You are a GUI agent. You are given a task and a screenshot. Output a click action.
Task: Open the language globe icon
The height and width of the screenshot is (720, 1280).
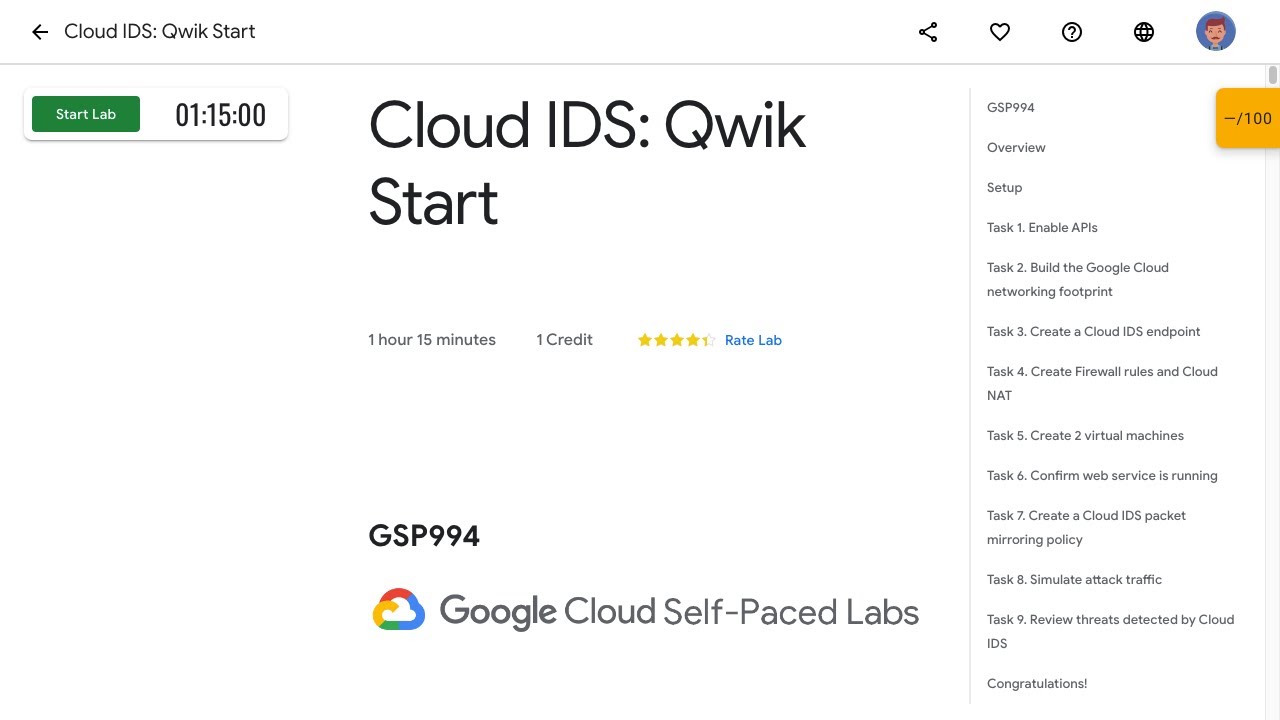click(1144, 32)
